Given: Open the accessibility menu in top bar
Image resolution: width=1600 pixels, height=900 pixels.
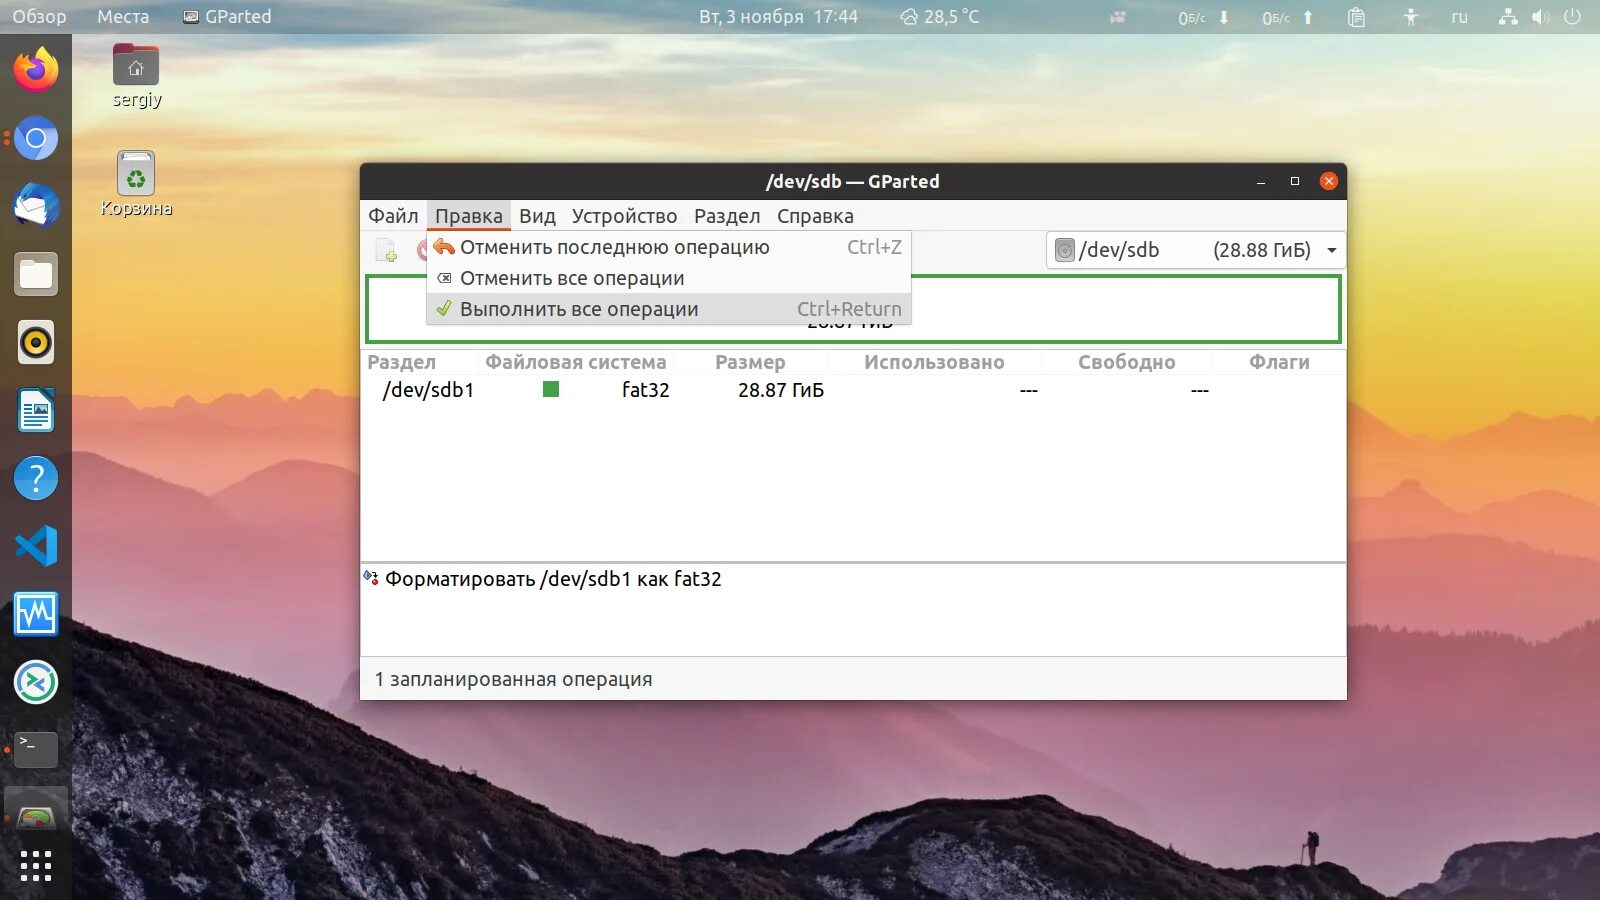Looking at the screenshot, I should [1410, 17].
